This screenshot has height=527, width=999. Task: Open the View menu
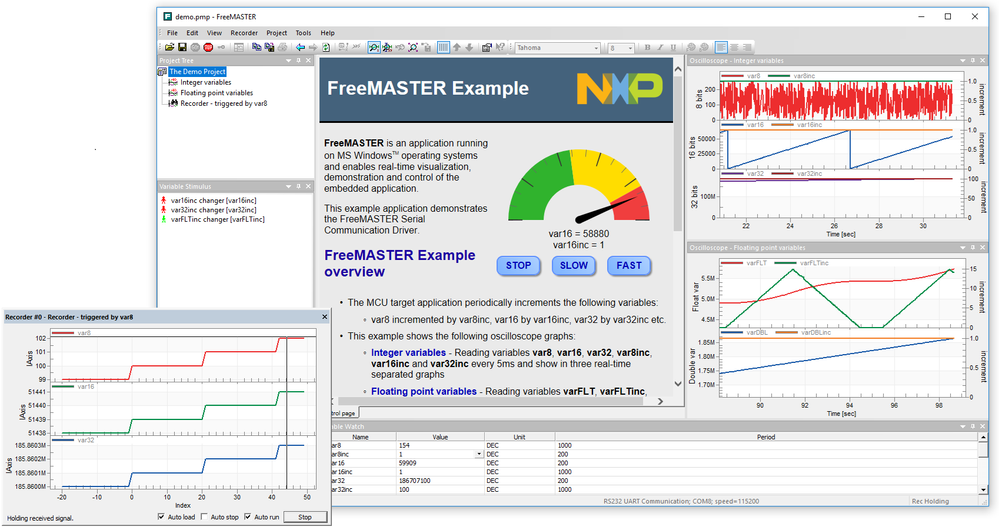(214, 33)
